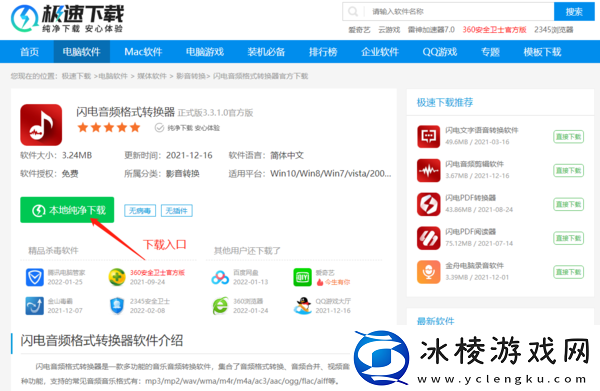
Task: Click the 闪电音频格式转换器软件介绍 heading
Action: click(101, 340)
